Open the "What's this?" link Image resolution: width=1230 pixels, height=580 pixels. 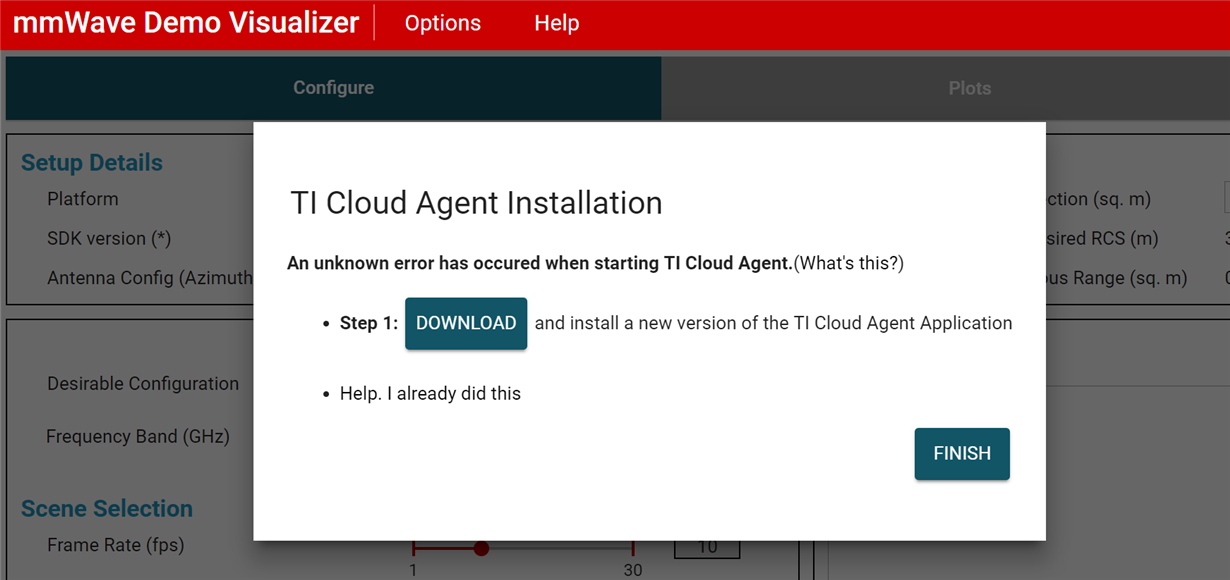[849, 263]
